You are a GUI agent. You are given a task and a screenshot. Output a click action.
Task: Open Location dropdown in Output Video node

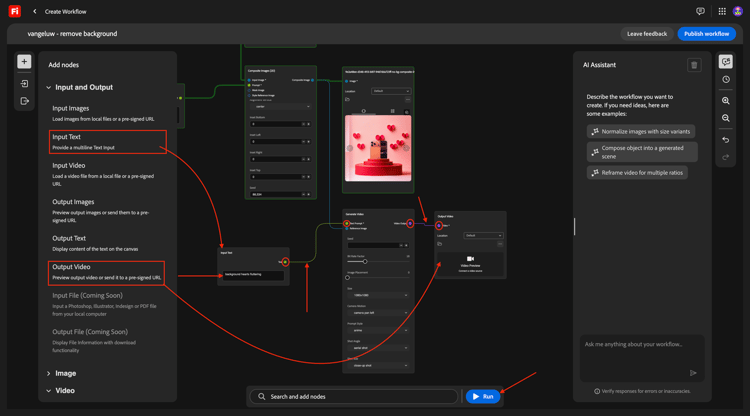pyautogui.click(x=483, y=235)
